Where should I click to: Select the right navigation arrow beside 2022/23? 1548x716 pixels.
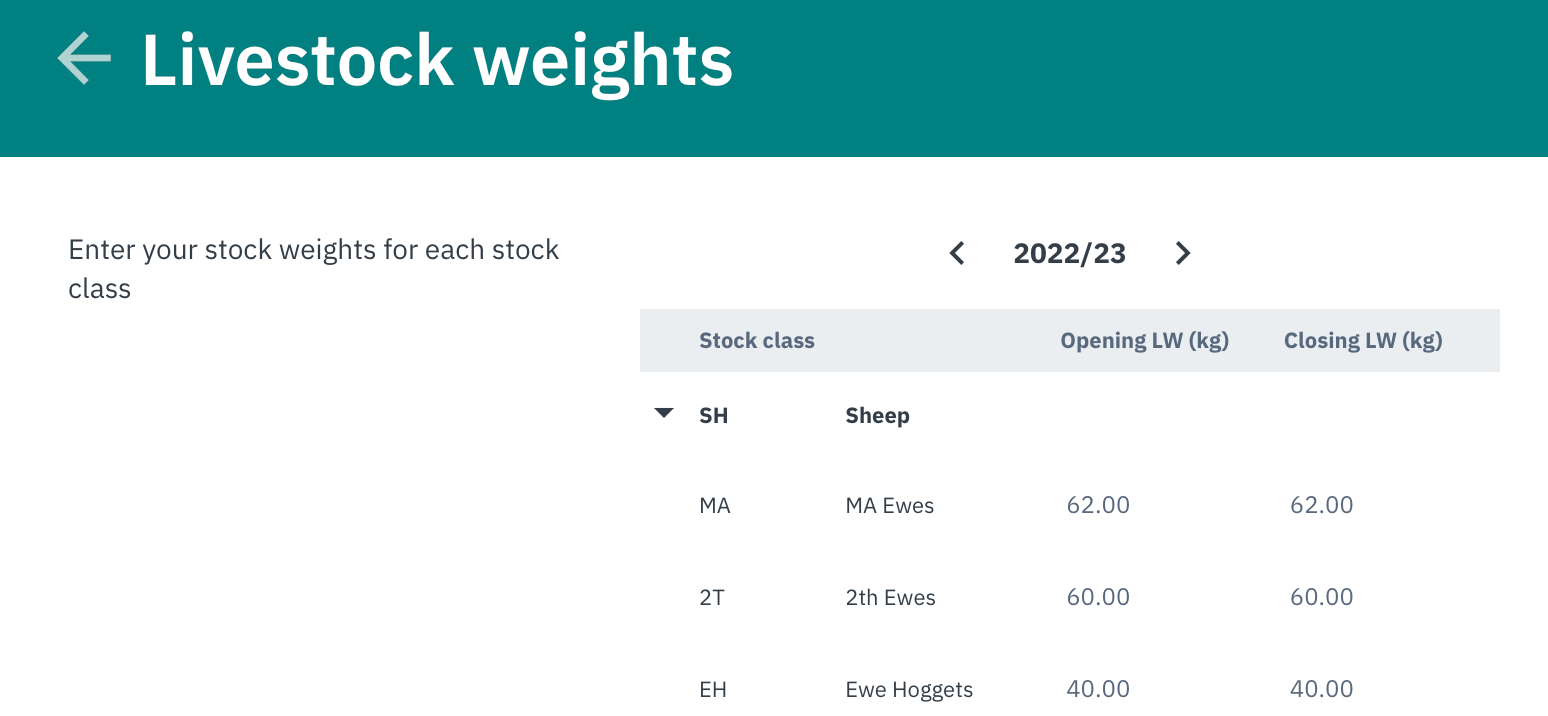1183,253
